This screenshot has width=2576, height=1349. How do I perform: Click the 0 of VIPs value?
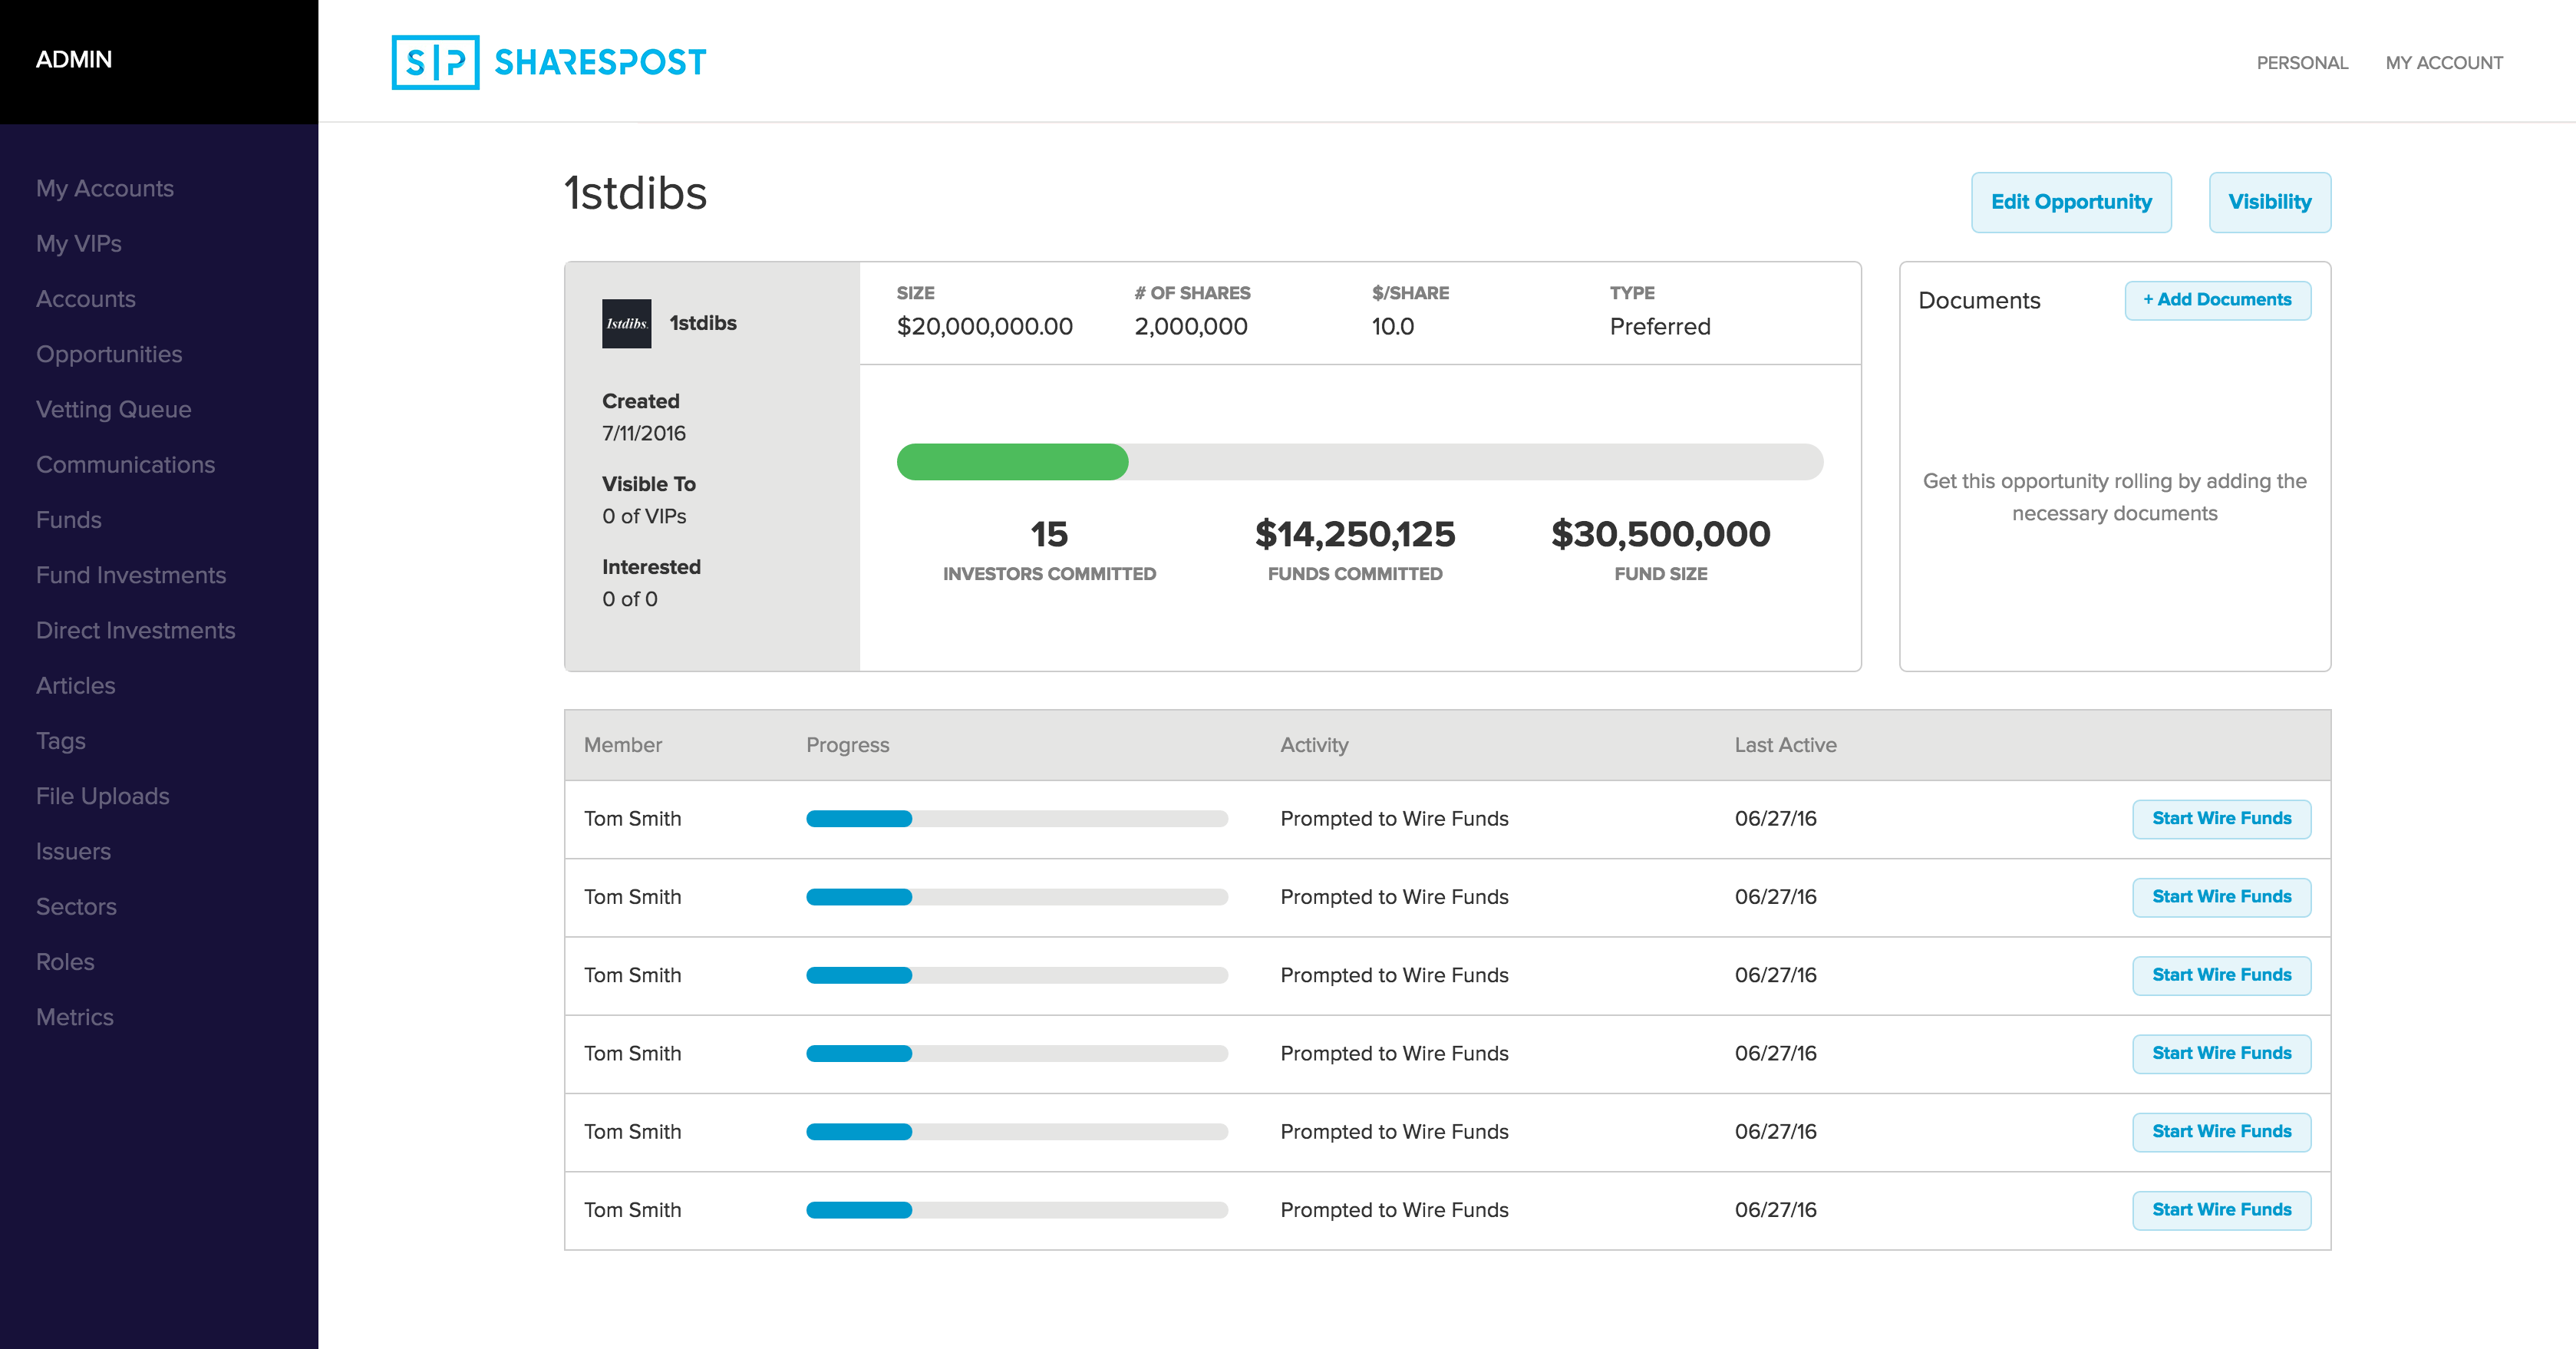point(644,516)
